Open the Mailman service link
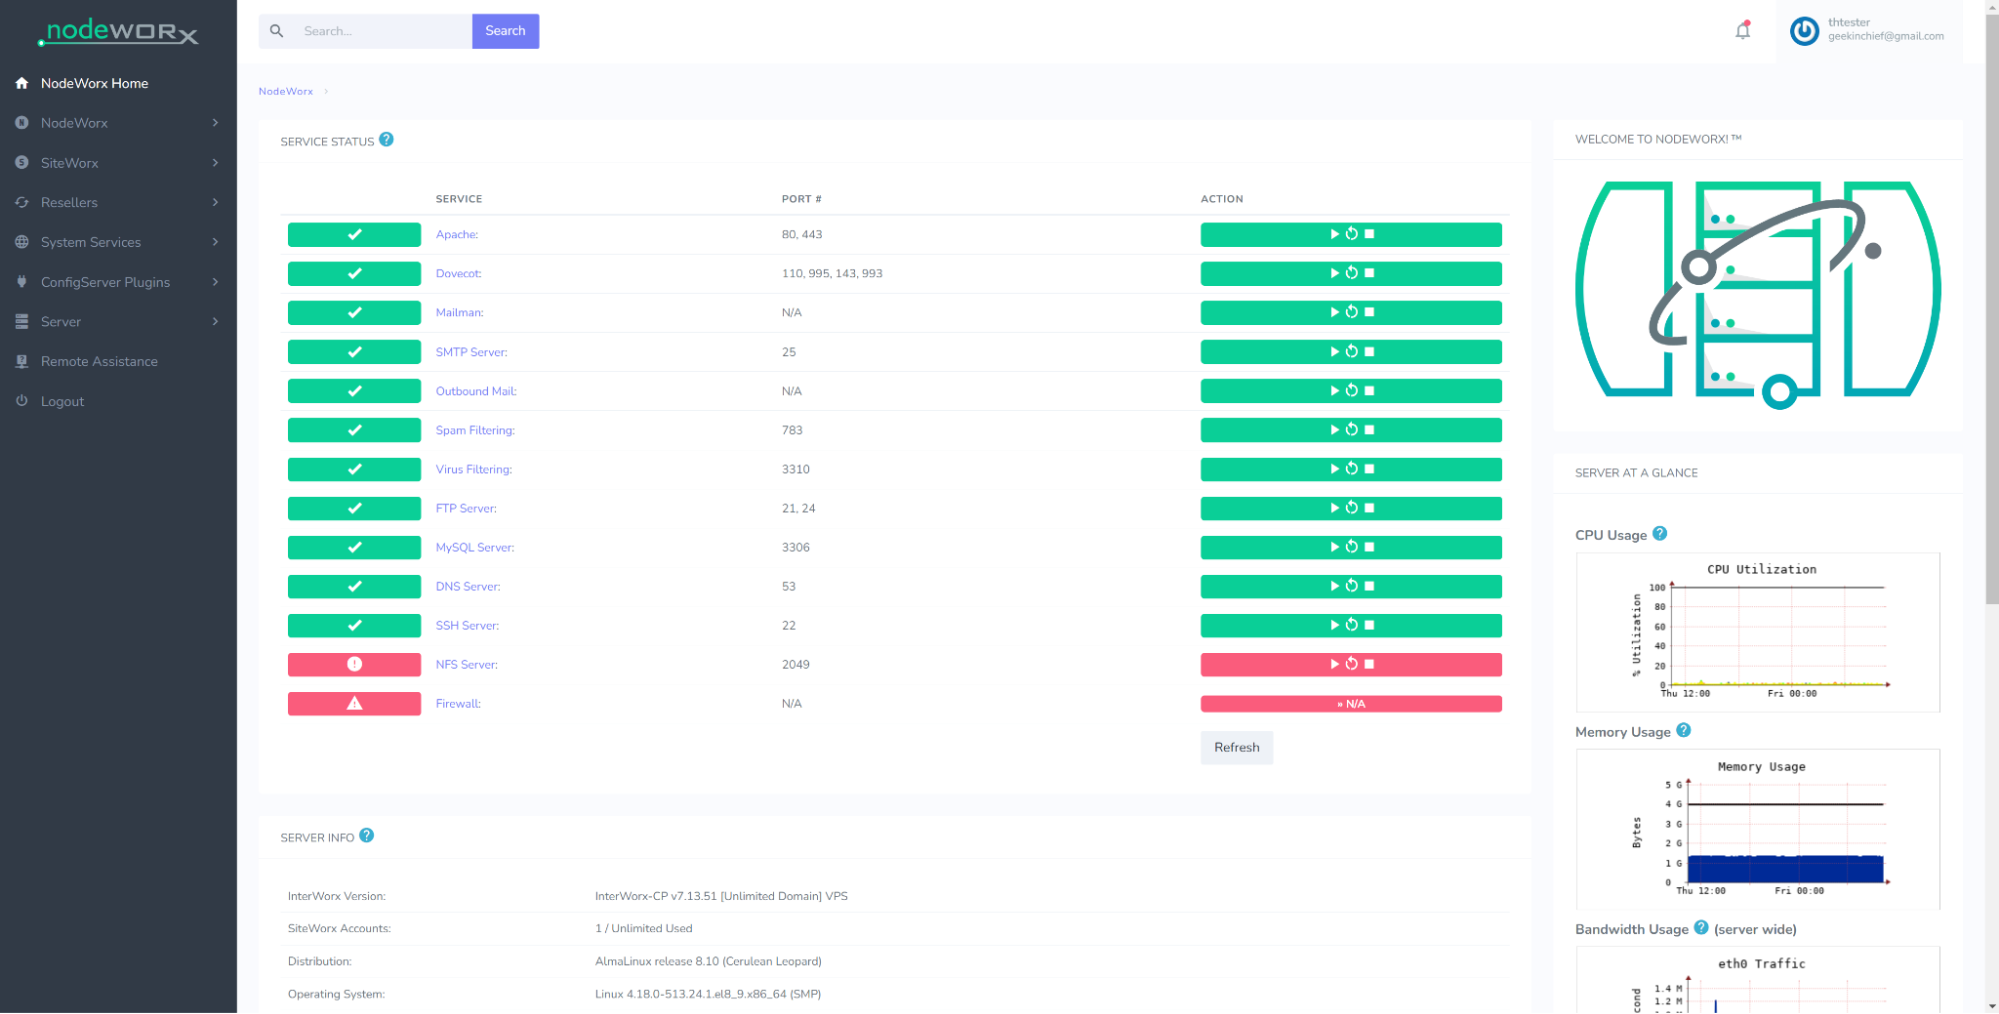The width and height of the screenshot is (1999, 1014). tap(460, 312)
